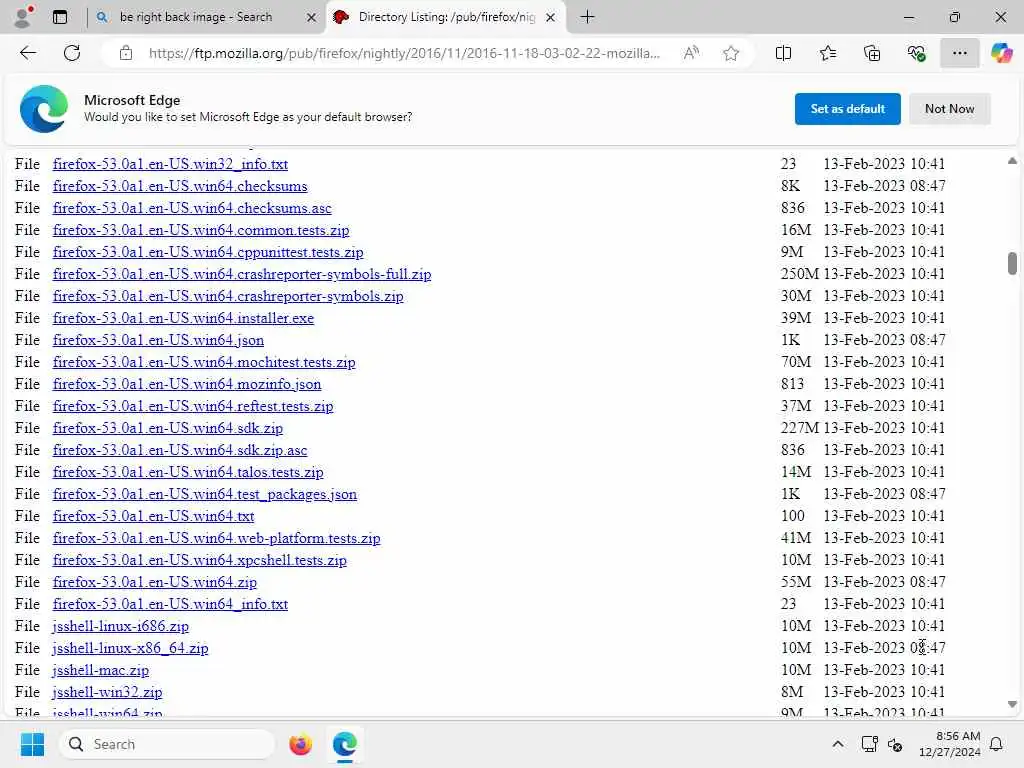
Task: Click the 227M size value
Action: click(799, 428)
